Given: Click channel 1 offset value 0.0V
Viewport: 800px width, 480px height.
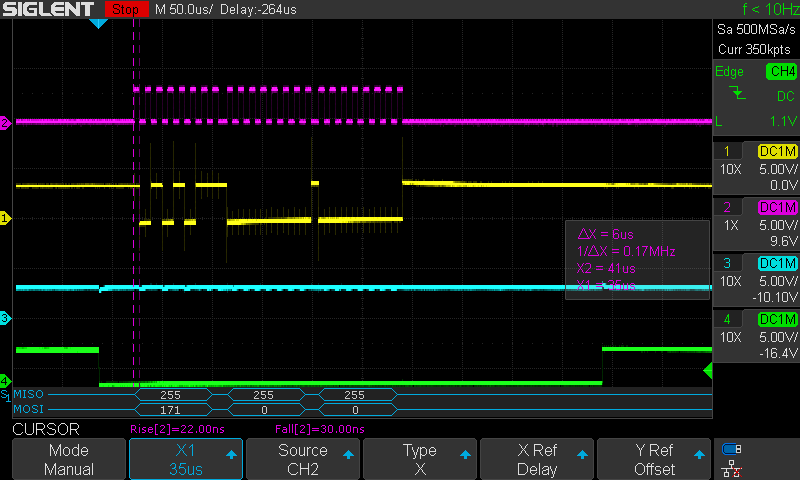Looking at the screenshot, I should pyautogui.click(x=783, y=185).
